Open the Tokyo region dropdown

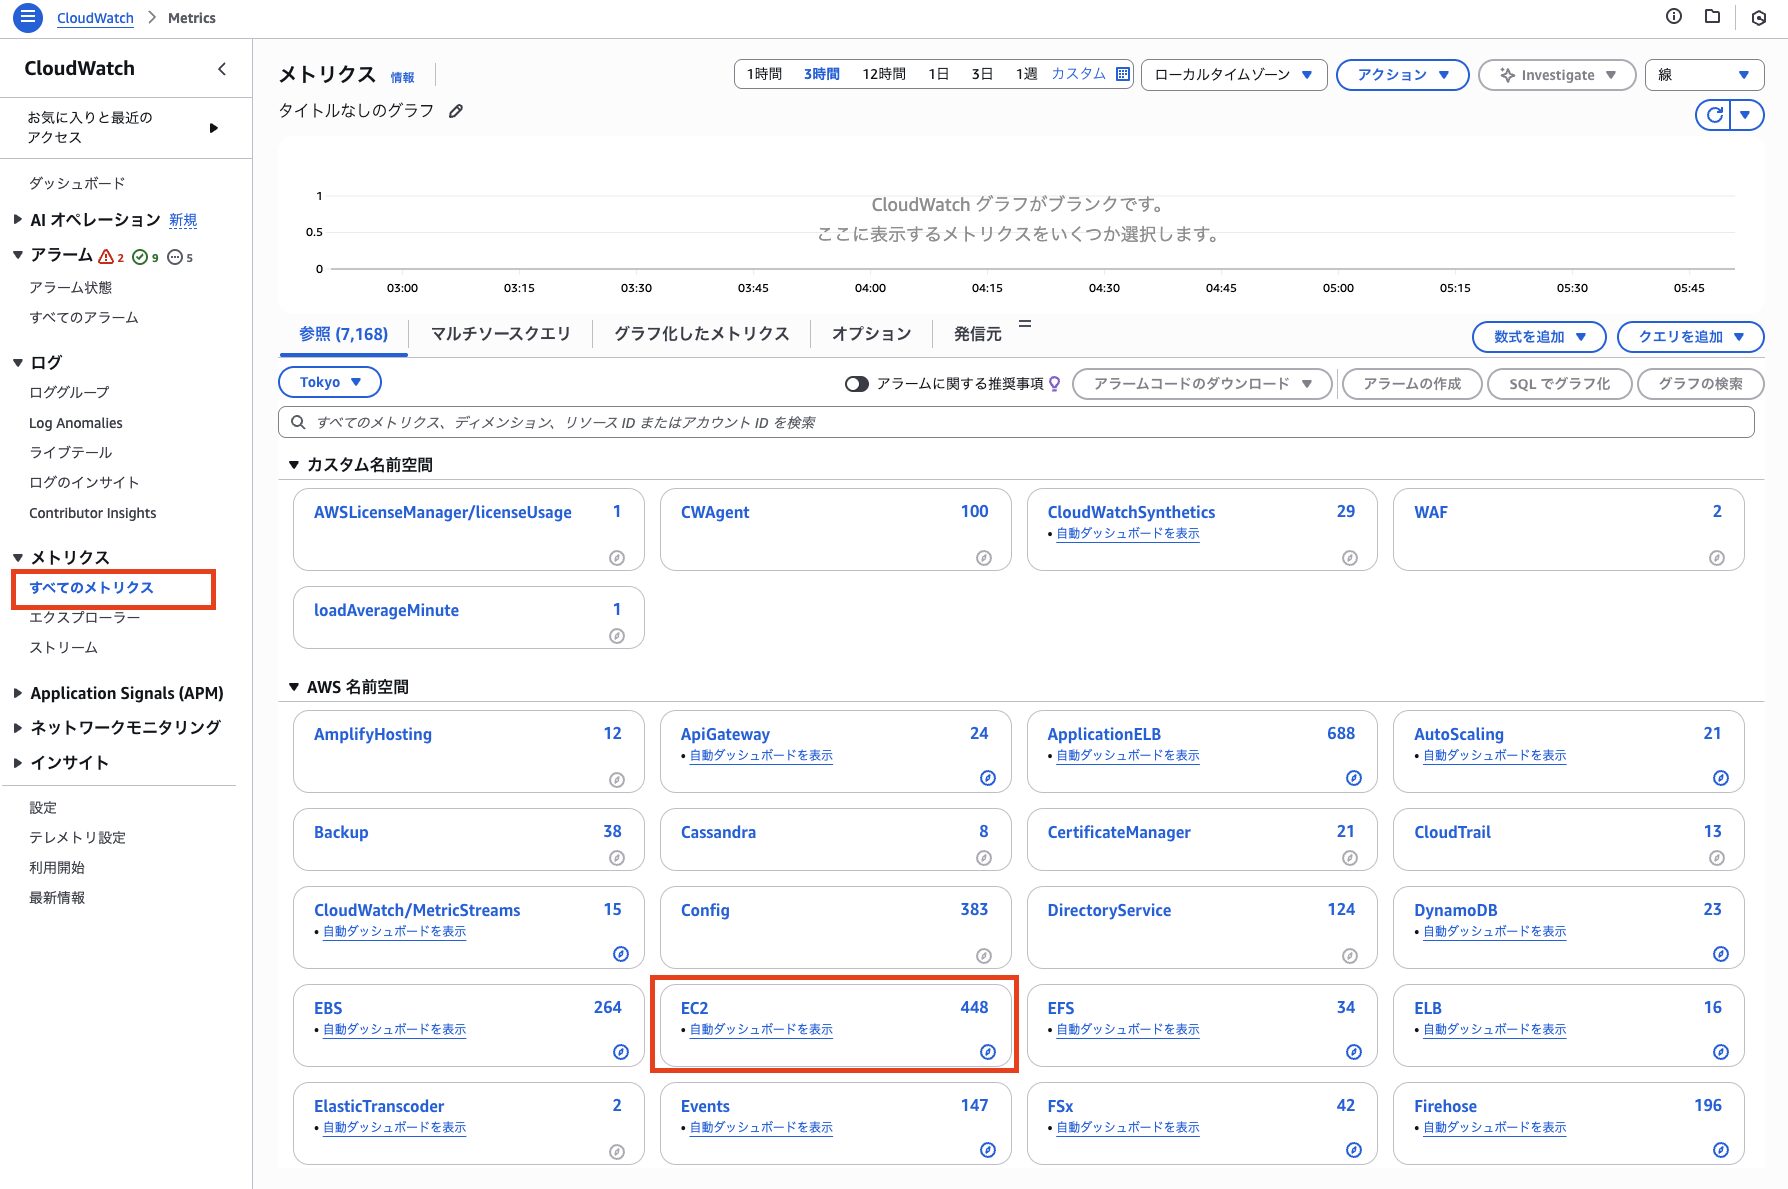330,382
